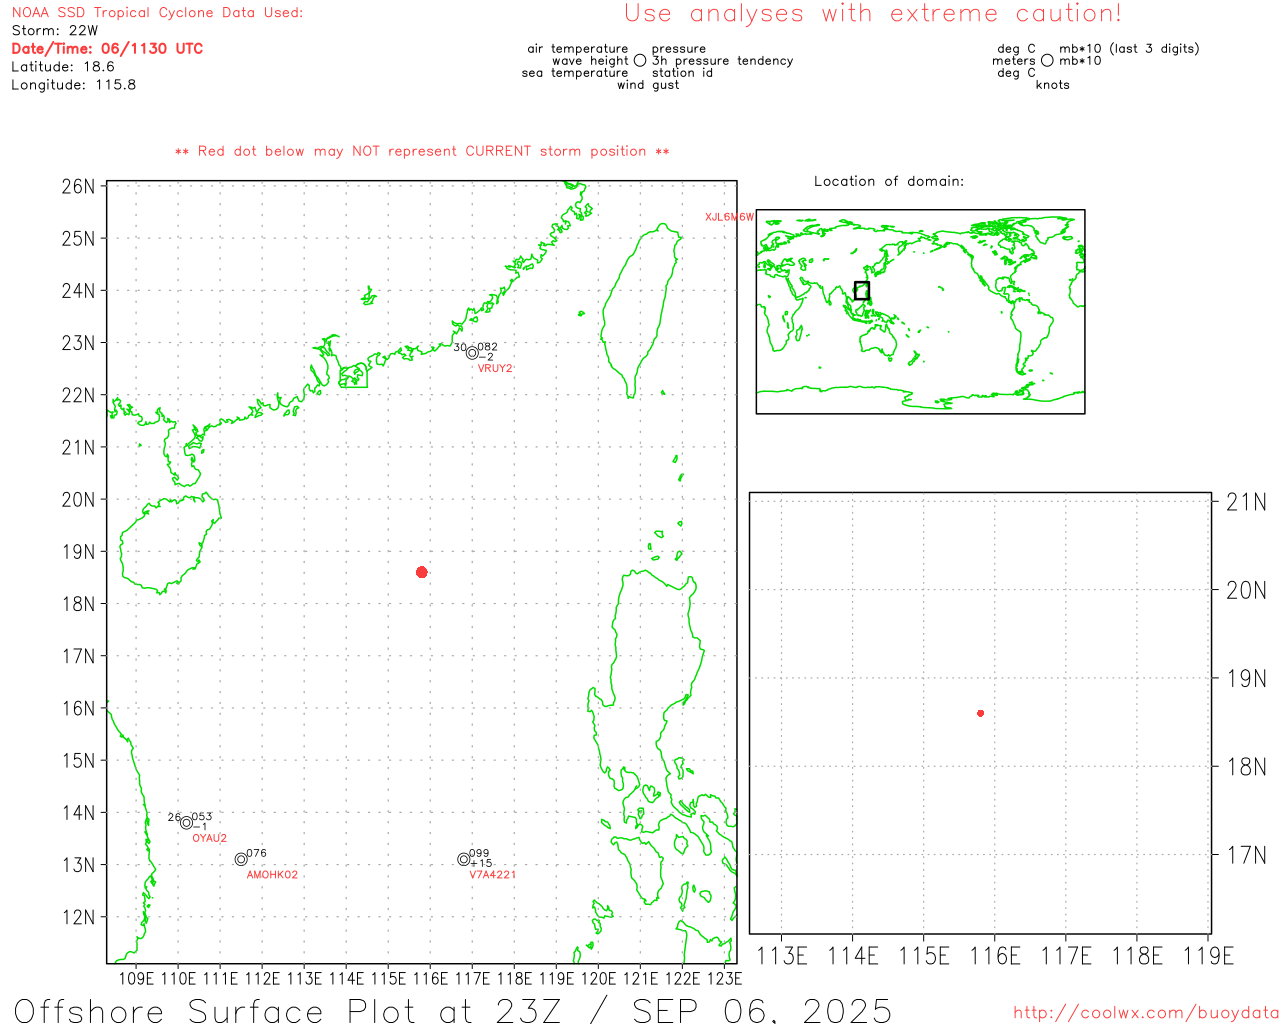This screenshot has height=1024, width=1280.
Task: Click '3h pressure tendency' in the legend
Action: [x=723, y=61]
